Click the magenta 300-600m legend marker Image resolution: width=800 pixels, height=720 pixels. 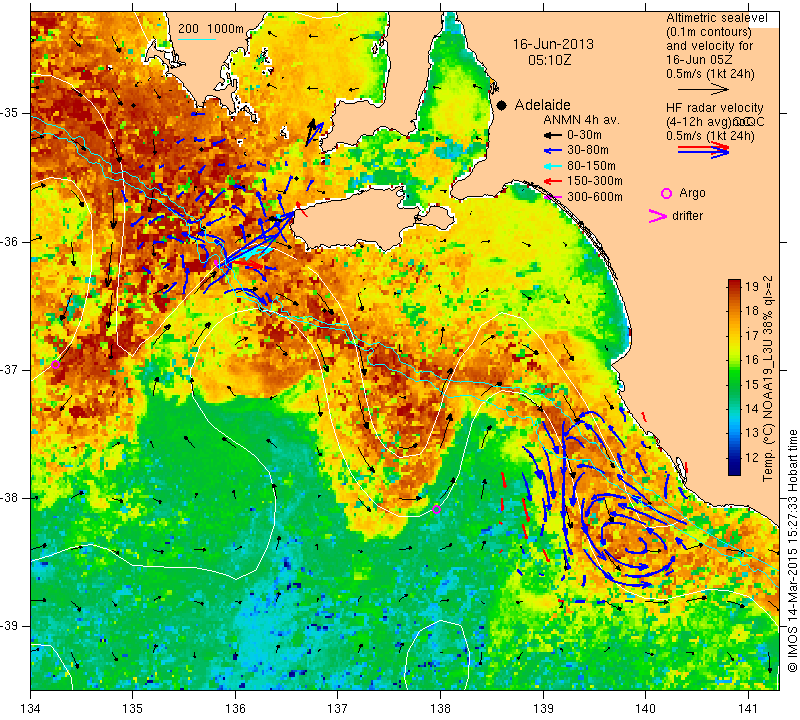pos(552,197)
